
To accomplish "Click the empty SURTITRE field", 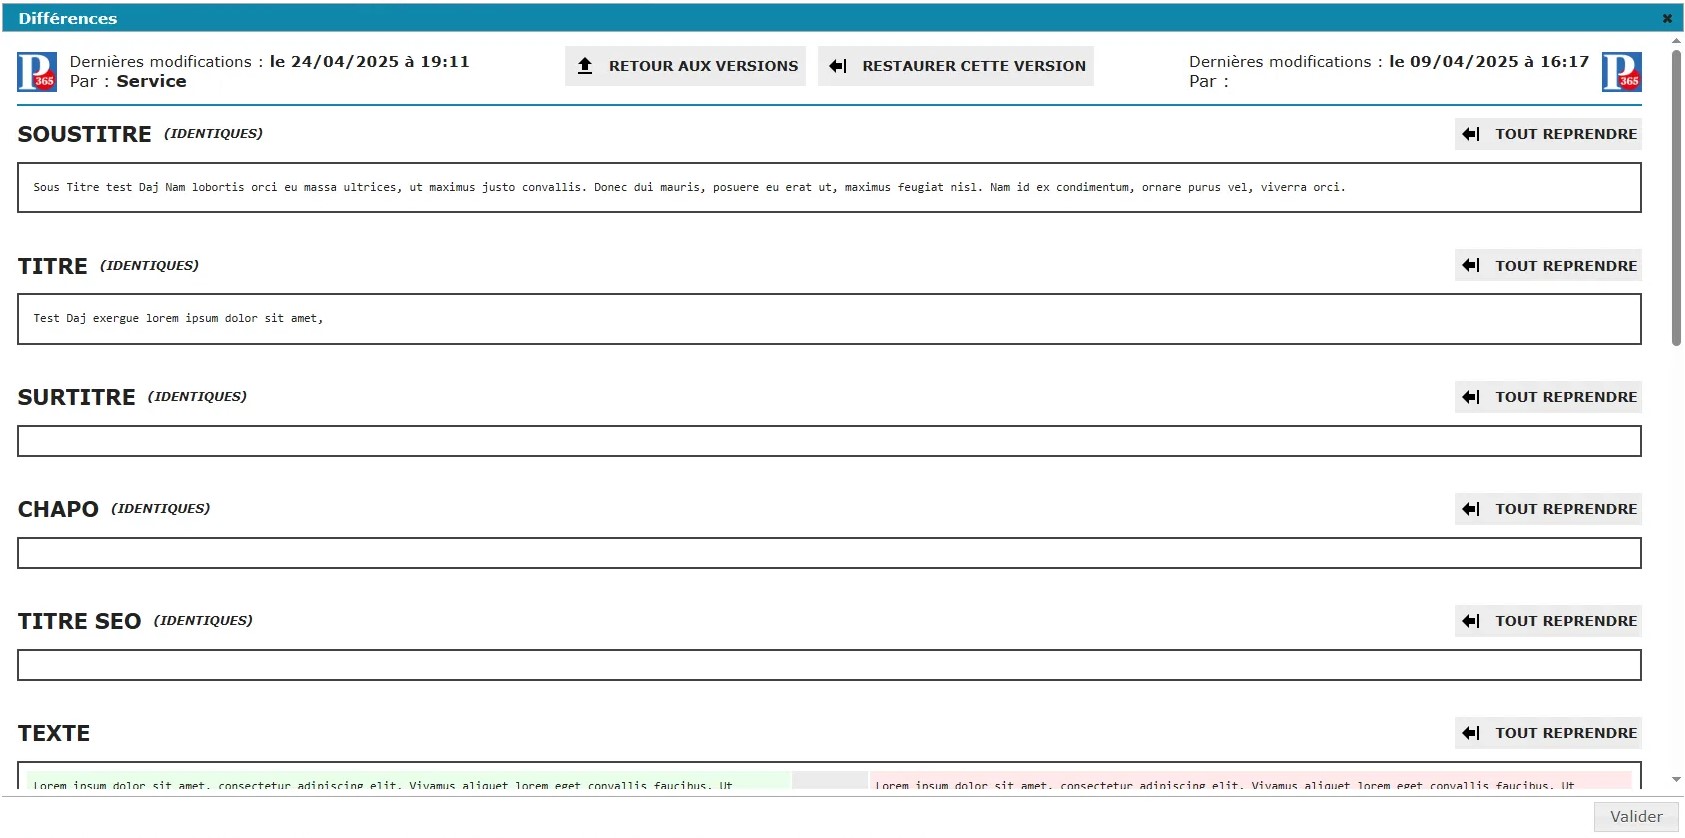I will [828, 441].
